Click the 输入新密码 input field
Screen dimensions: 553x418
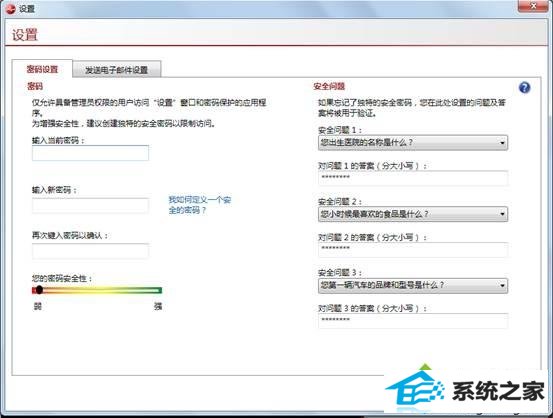point(90,205)
